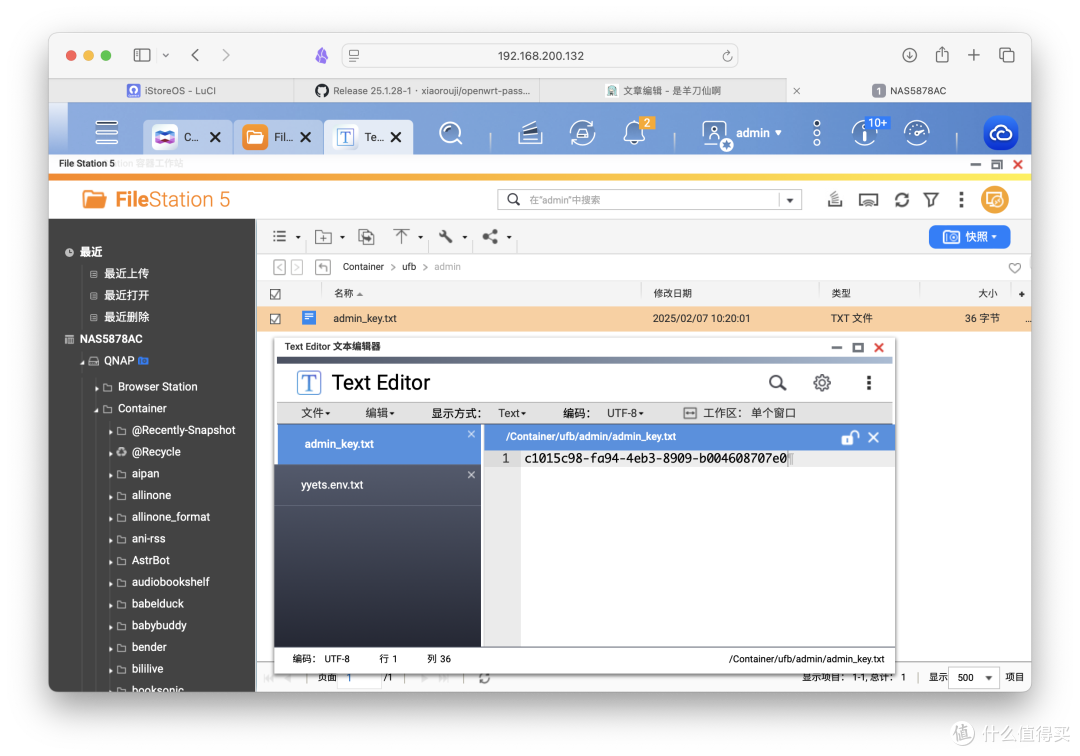This screenshot has height=756, width=1080.
Task: Click Safari sidebar toggle icon
Action: (142, 55)
